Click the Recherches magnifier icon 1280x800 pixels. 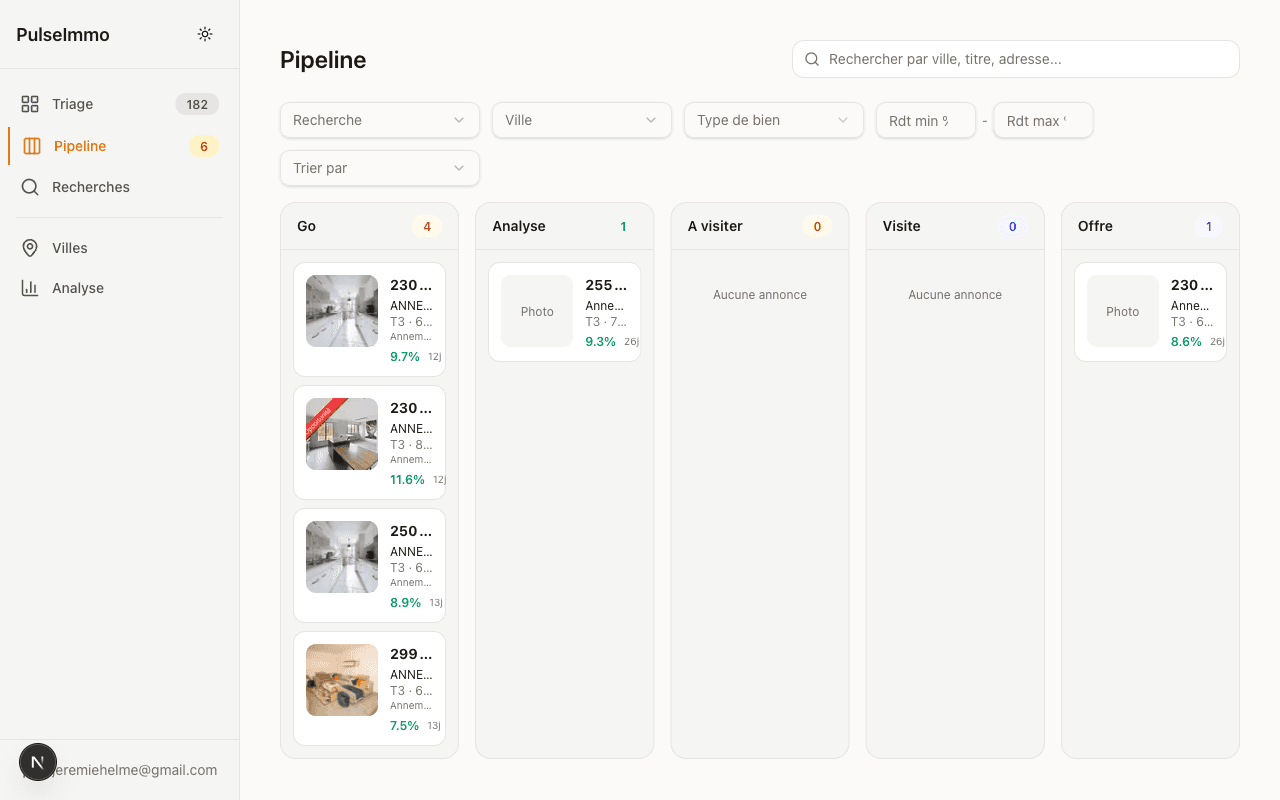point(29,187)
